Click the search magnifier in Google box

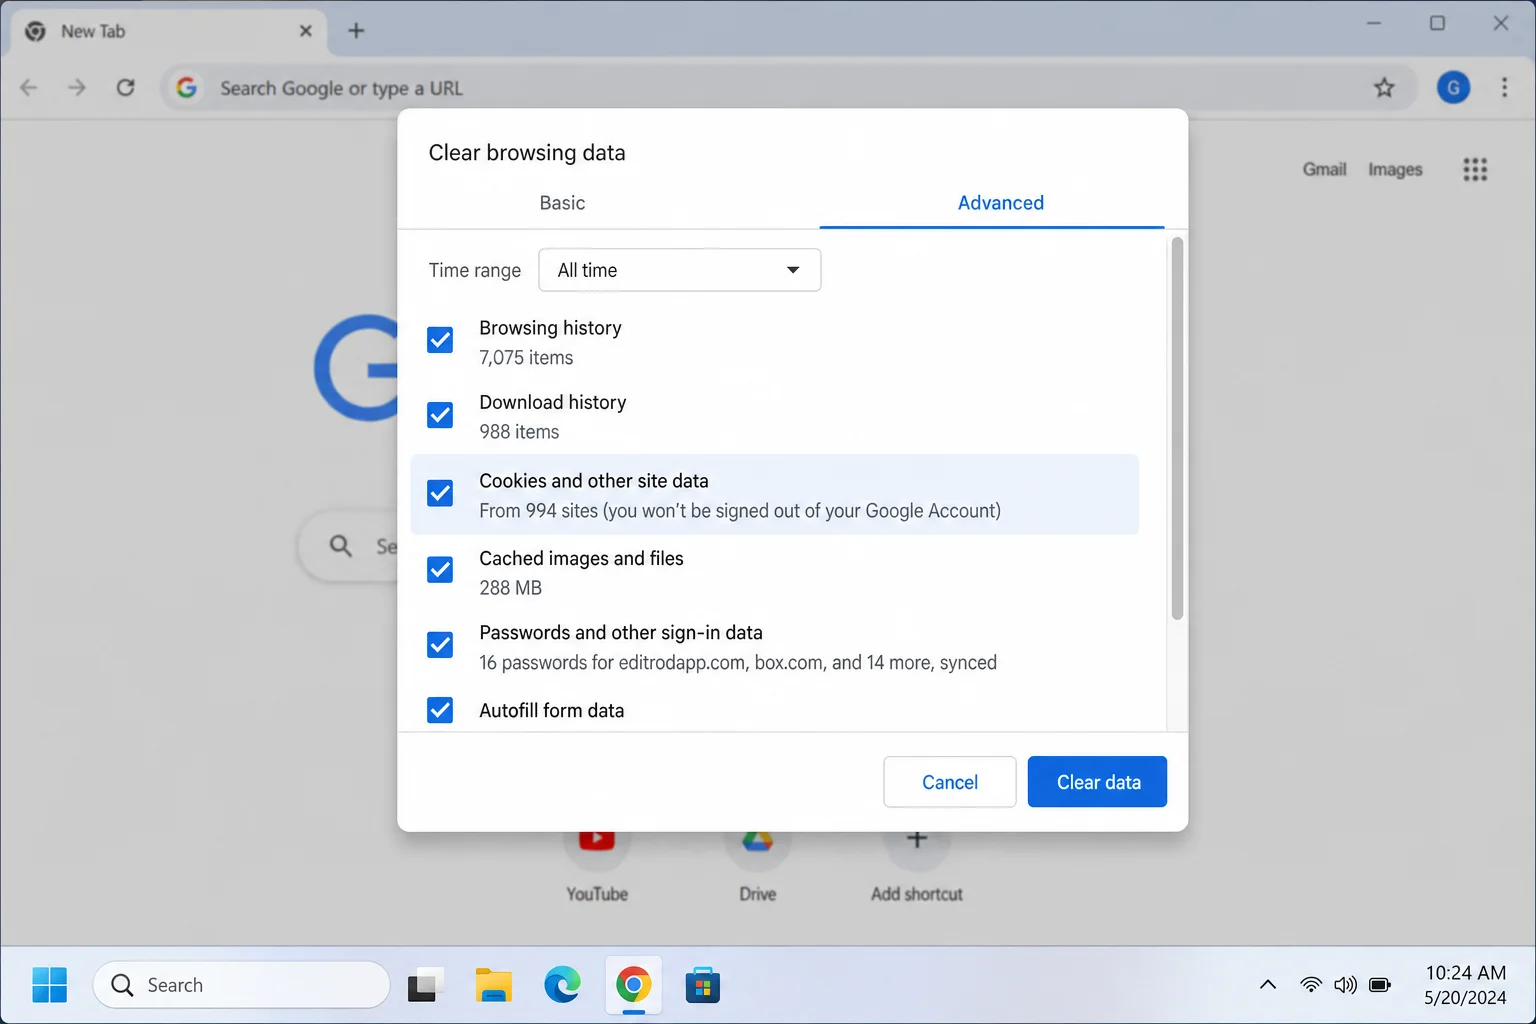coord(341,546)
